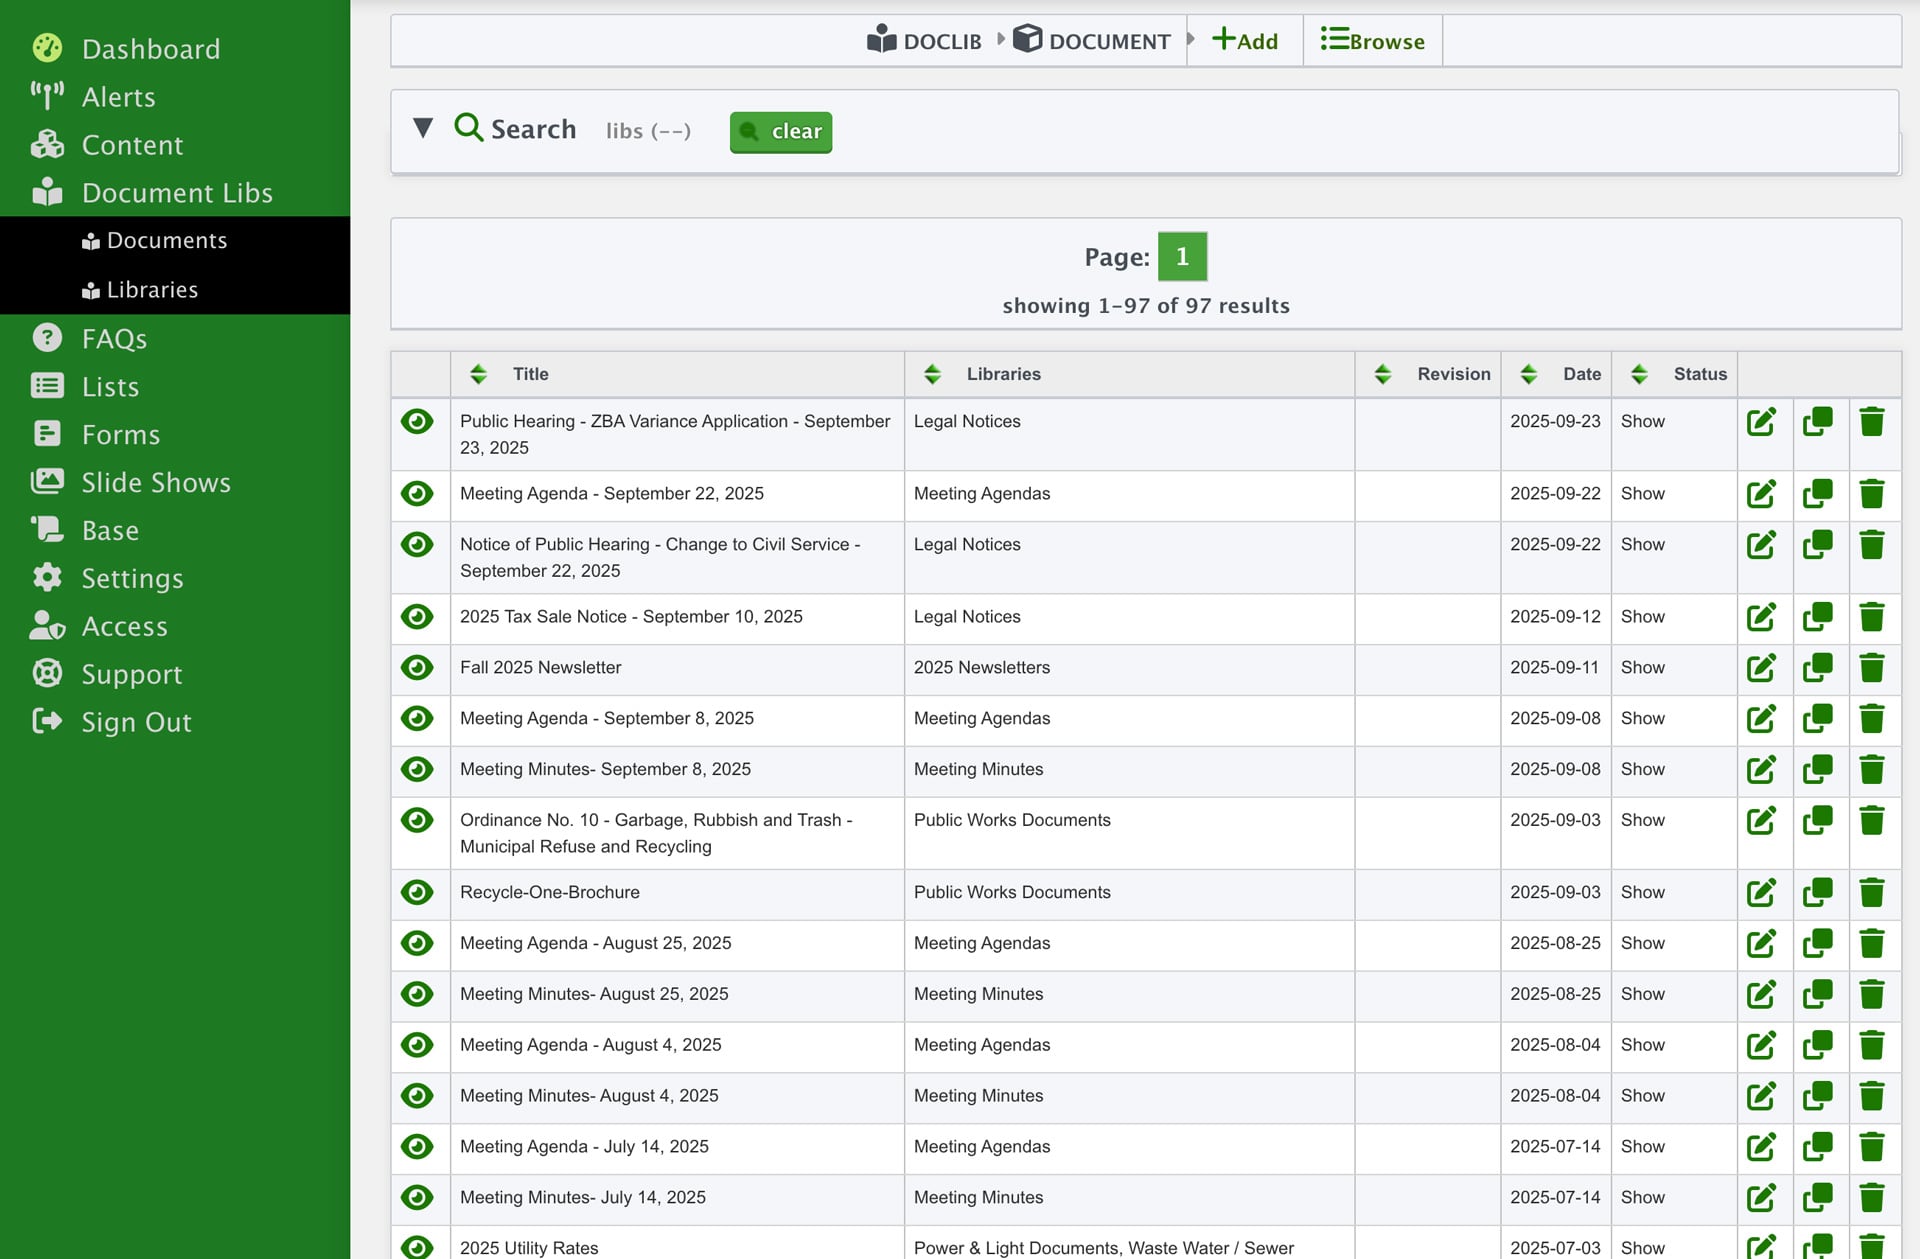Open the Alerts sidebar item
The width and height of the screenshot is (1920, 1259).
coord(118,97)
